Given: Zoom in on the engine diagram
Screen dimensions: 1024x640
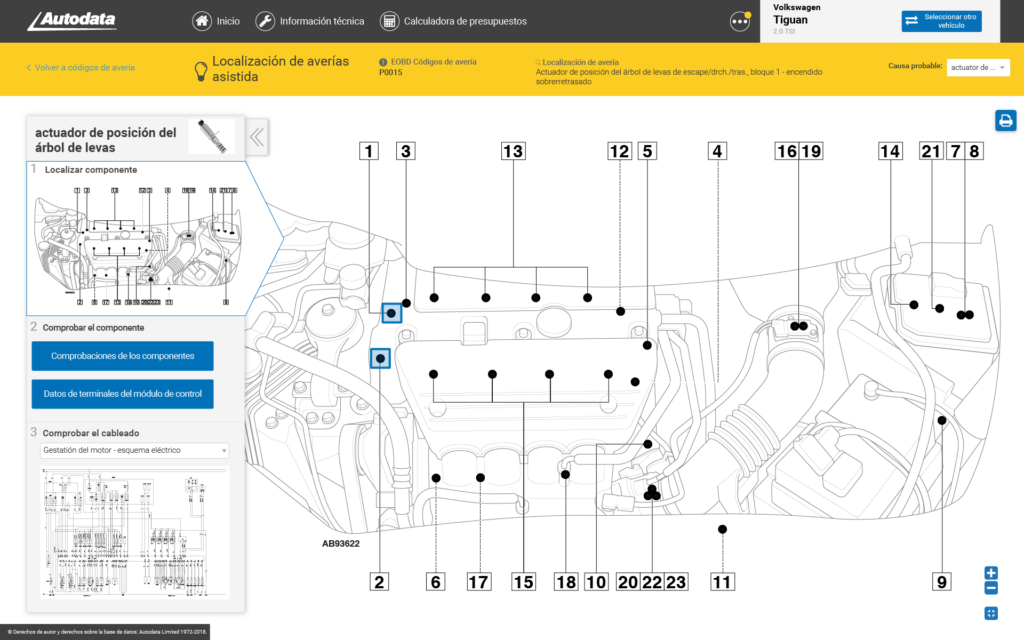Looking at the screenshot, I should (991, 573).
